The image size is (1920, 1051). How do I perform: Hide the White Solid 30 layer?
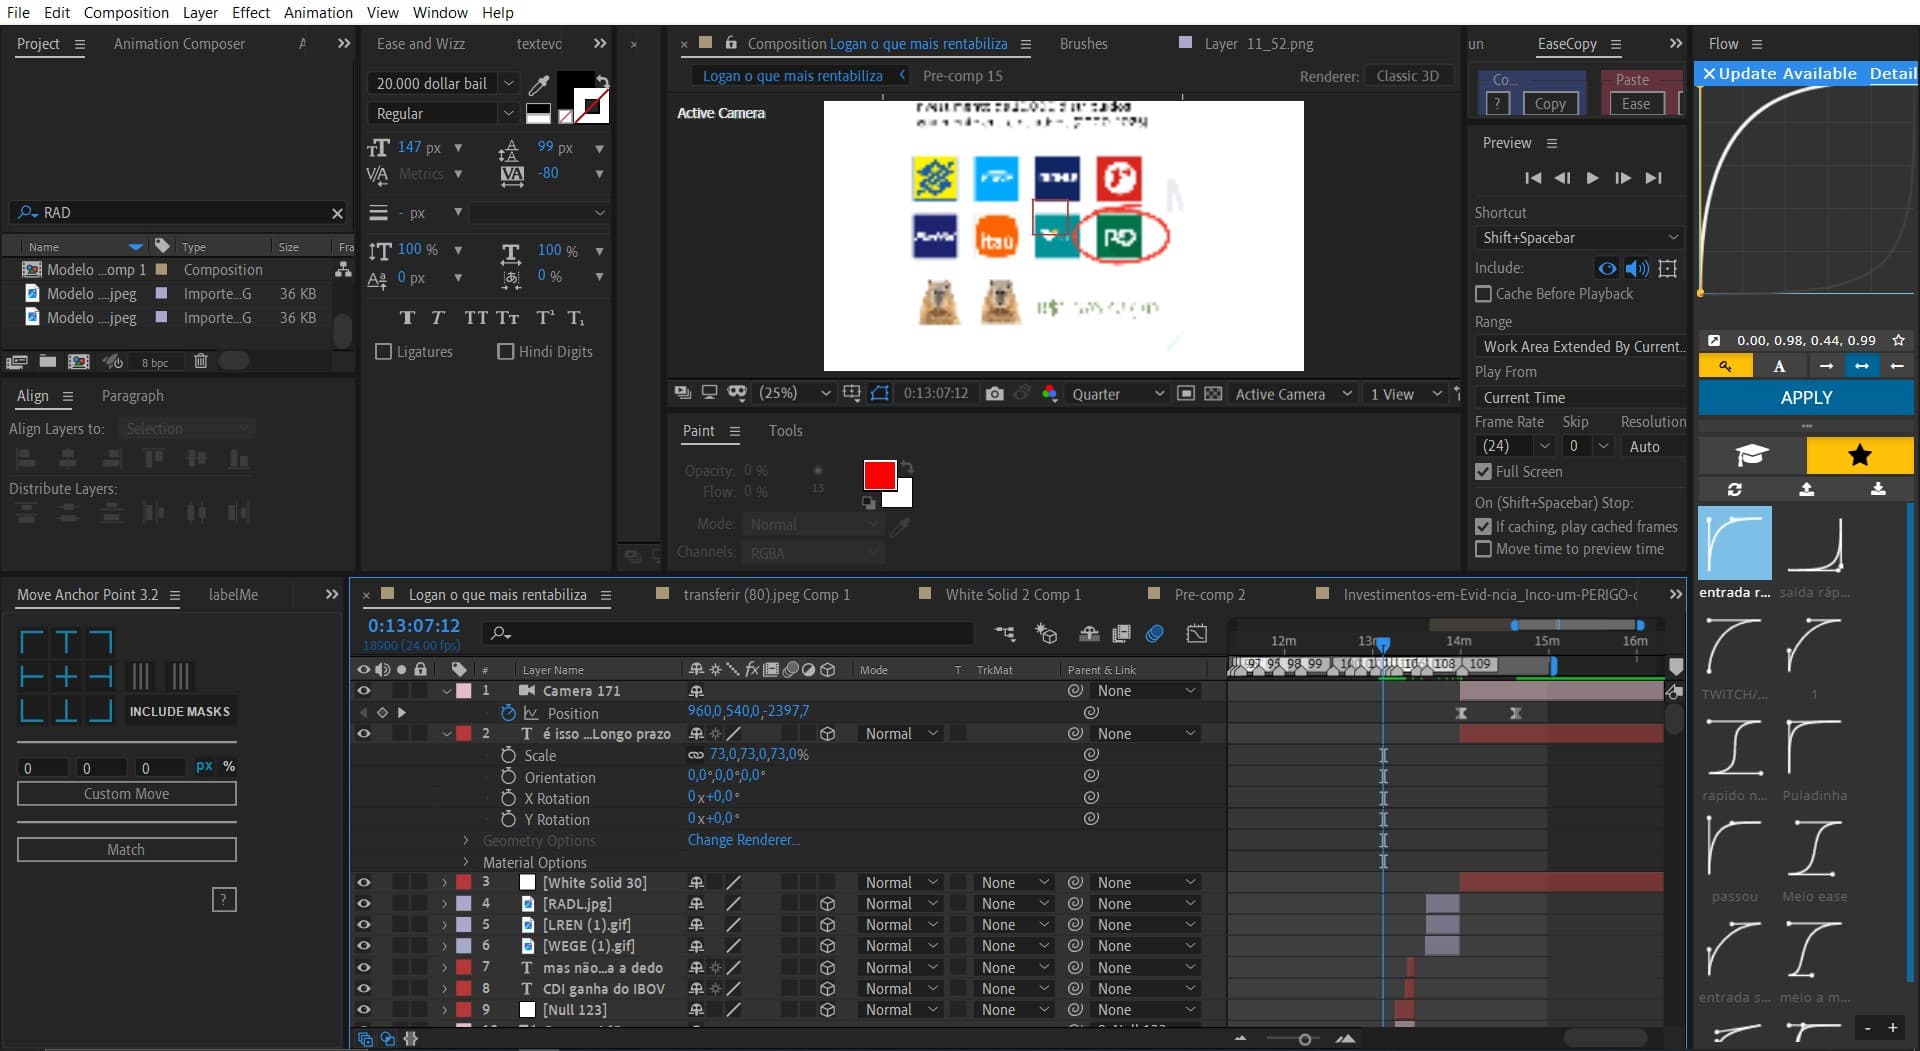tap(364, 883)
